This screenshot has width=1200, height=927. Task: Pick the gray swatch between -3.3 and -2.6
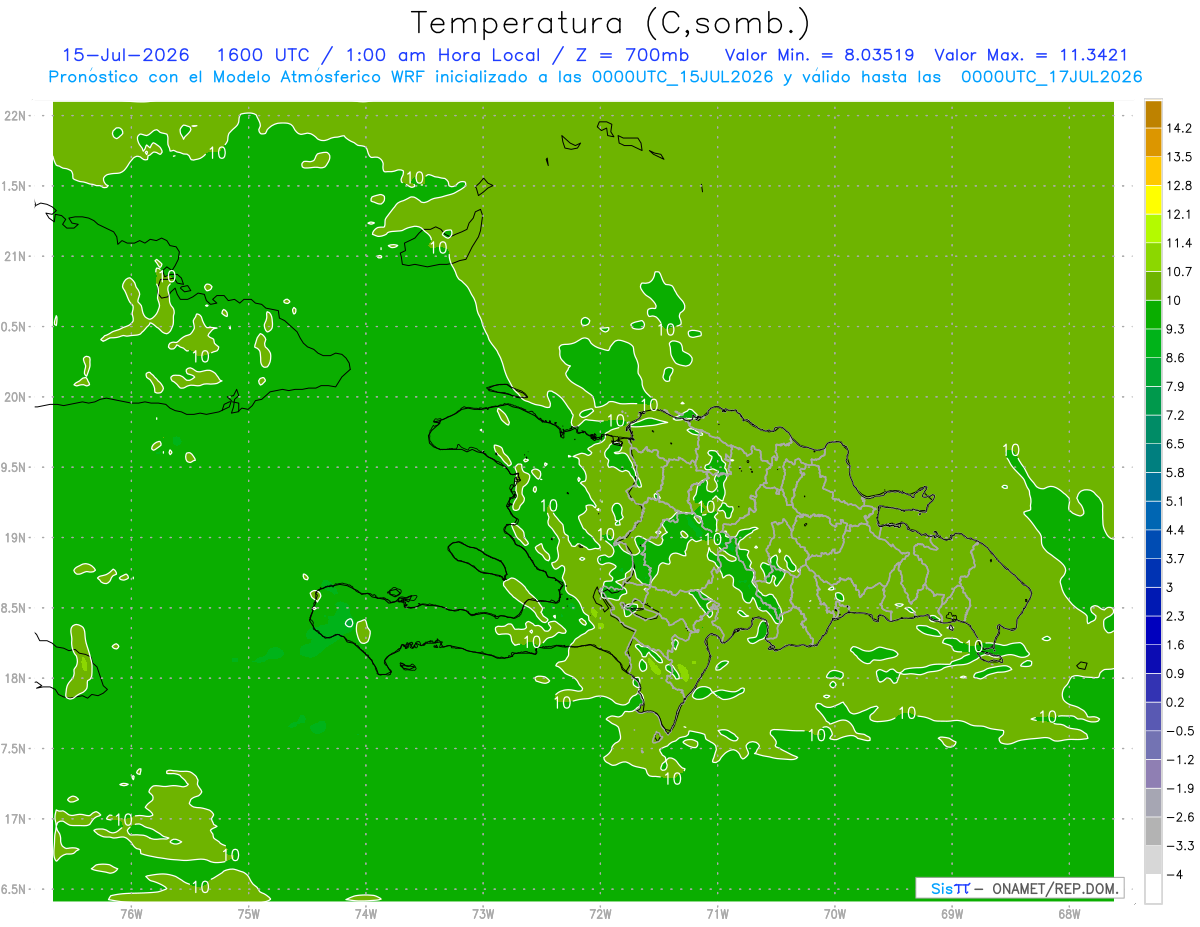(x=1153, y=832)
